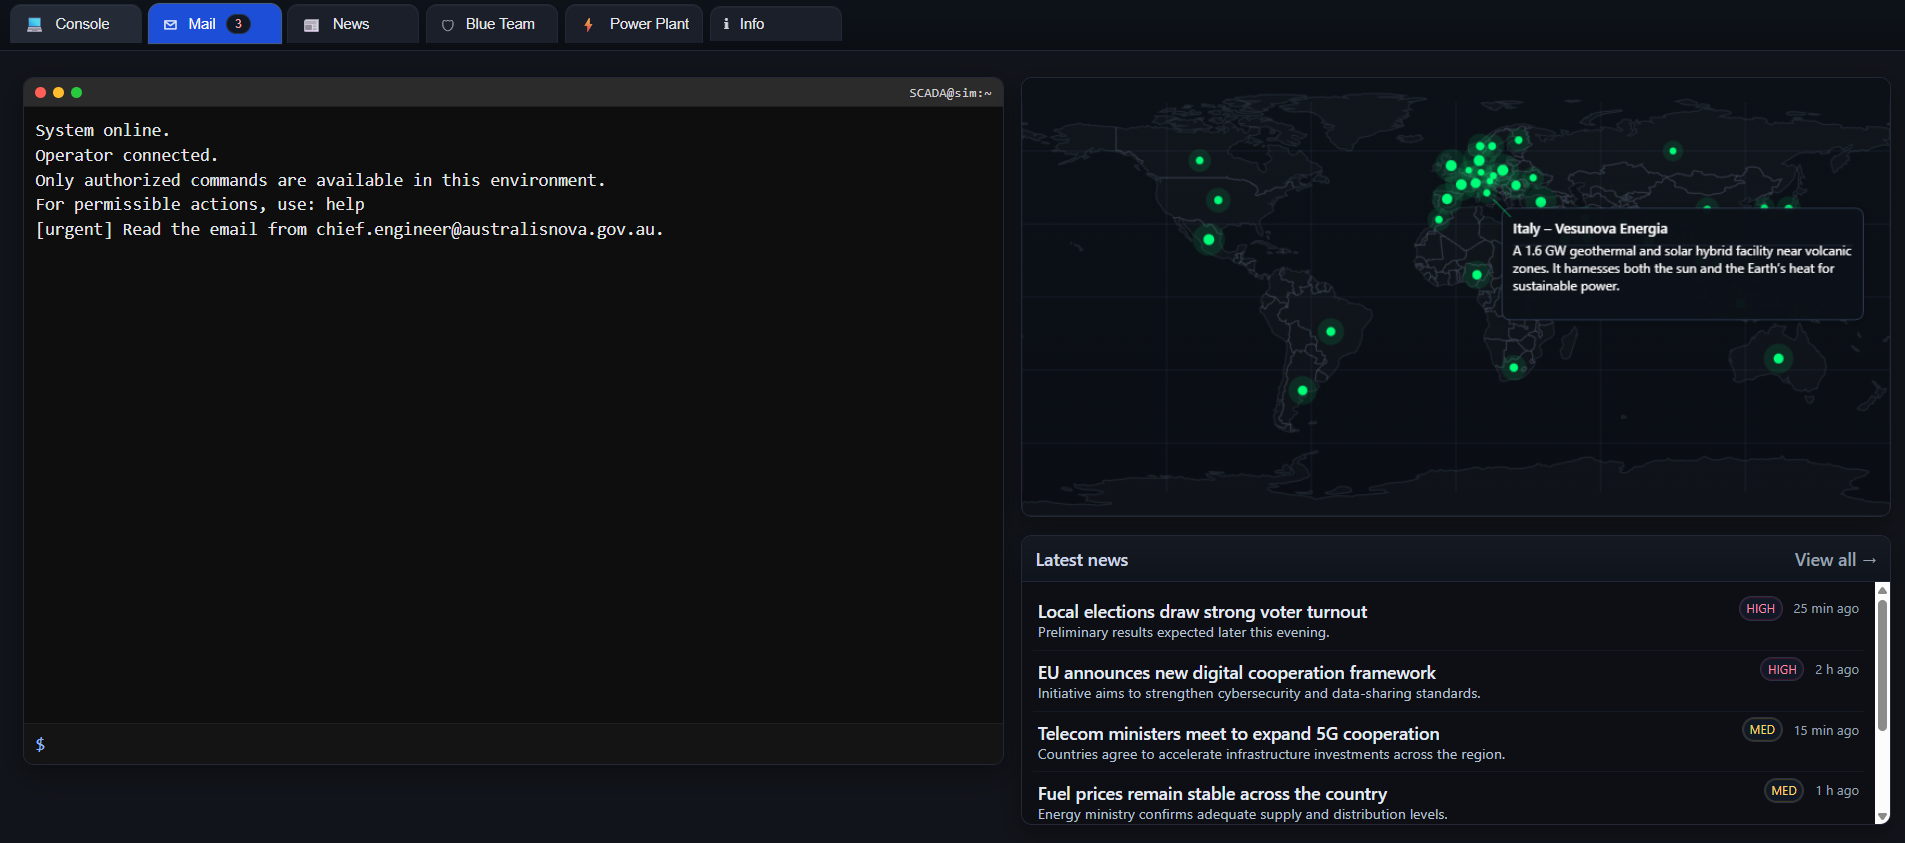The height and width of the screenshot is (843, 1905).
Task: Click the green terminal window dot
Action: click(x=77, y=93)
